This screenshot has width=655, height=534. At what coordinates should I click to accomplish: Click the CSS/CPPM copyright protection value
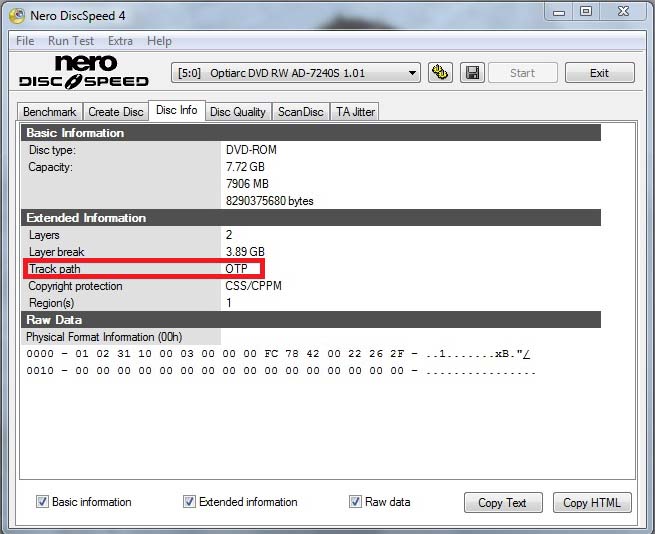click(x=254, y=286)
